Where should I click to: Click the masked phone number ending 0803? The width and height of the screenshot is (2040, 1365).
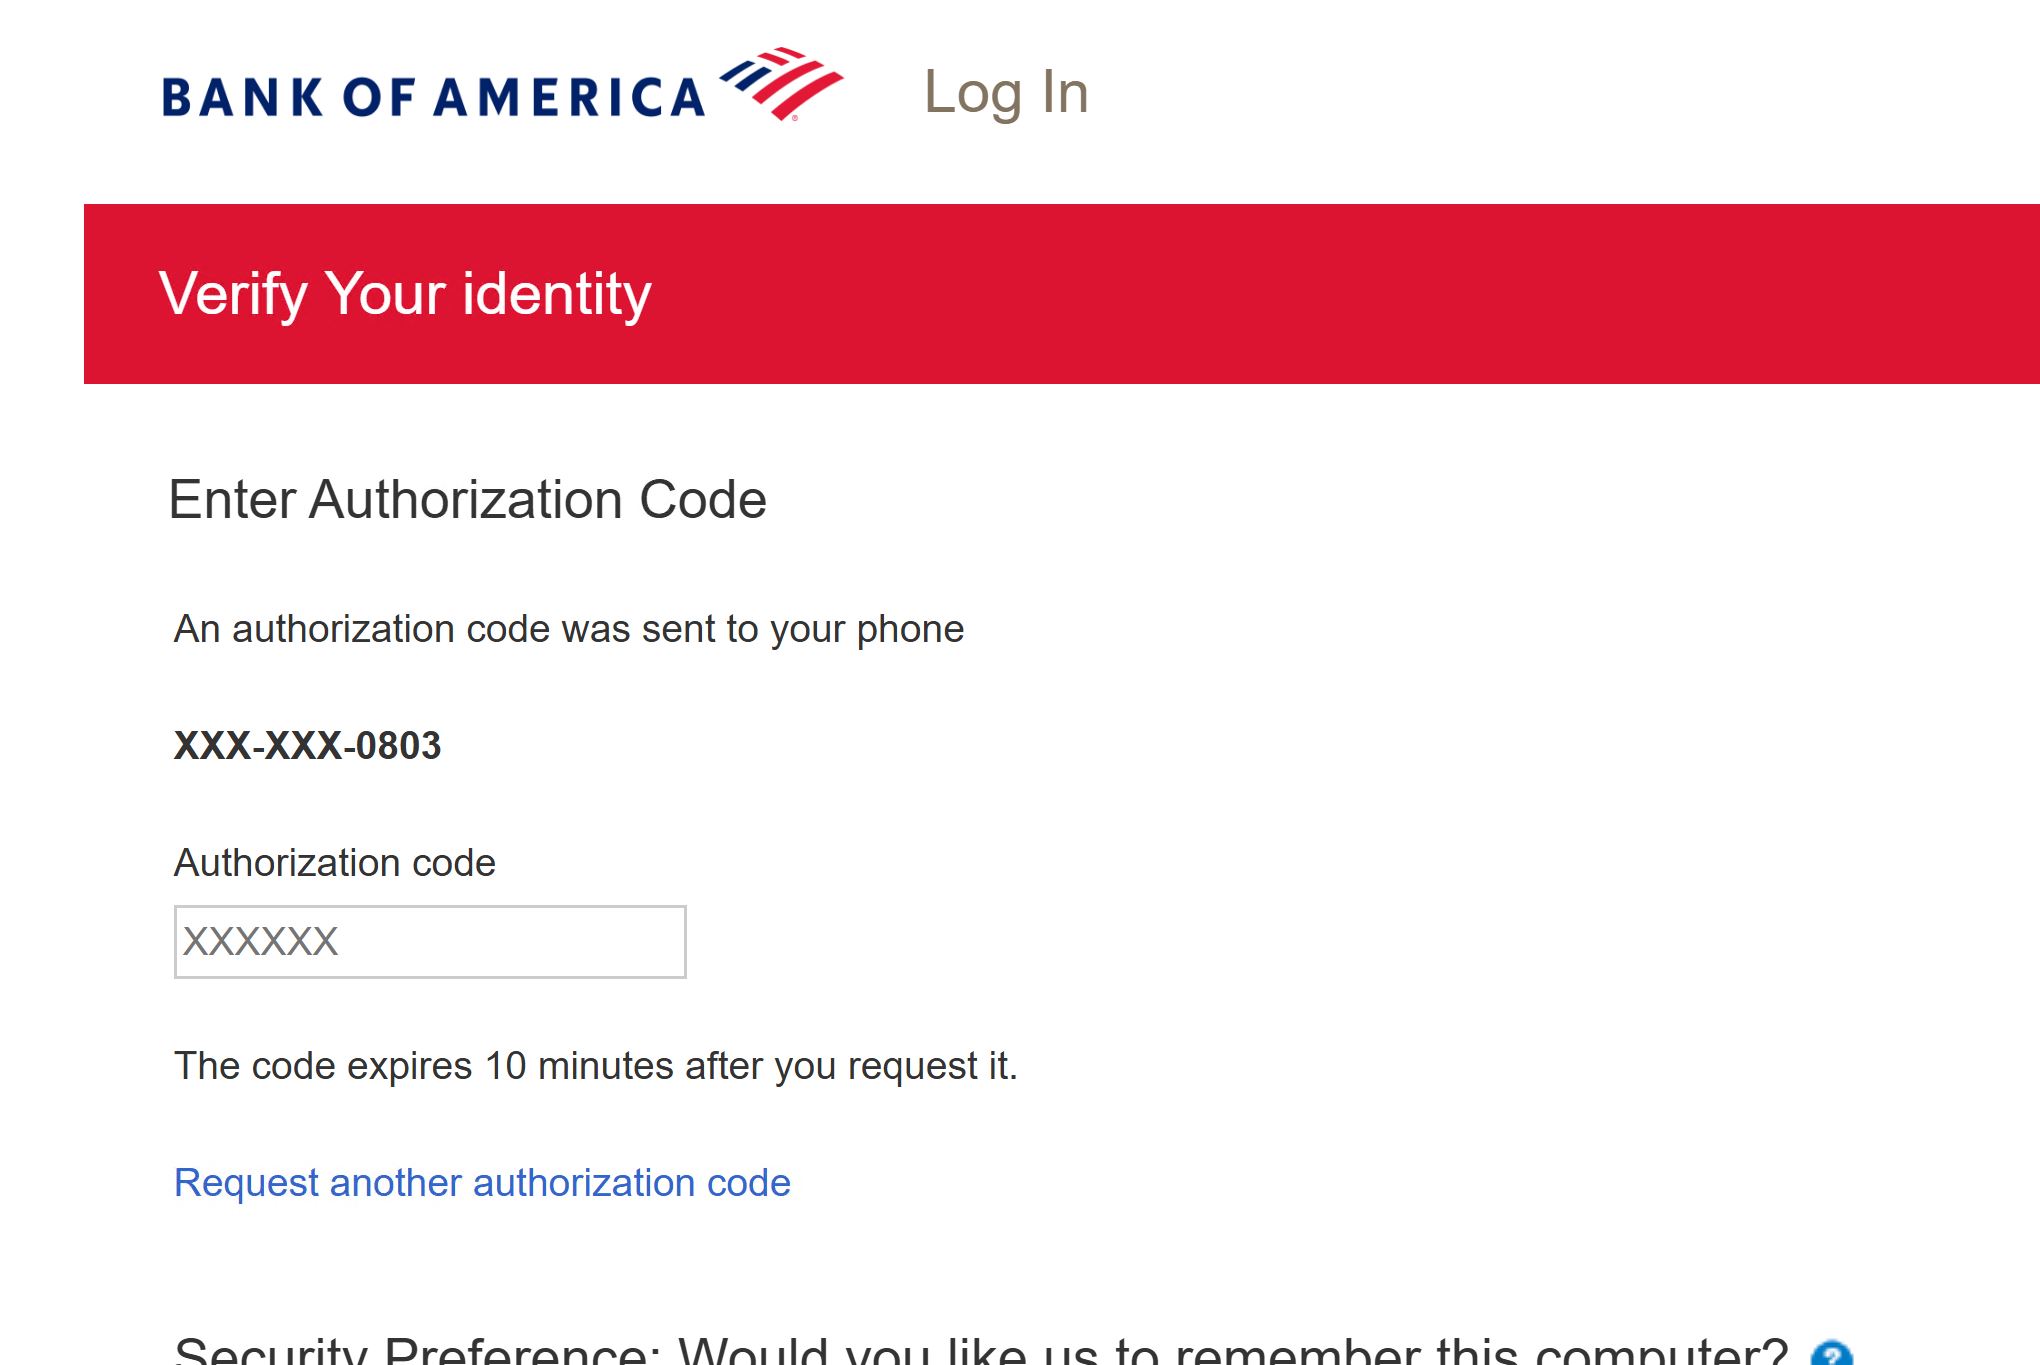pos(307,746)
